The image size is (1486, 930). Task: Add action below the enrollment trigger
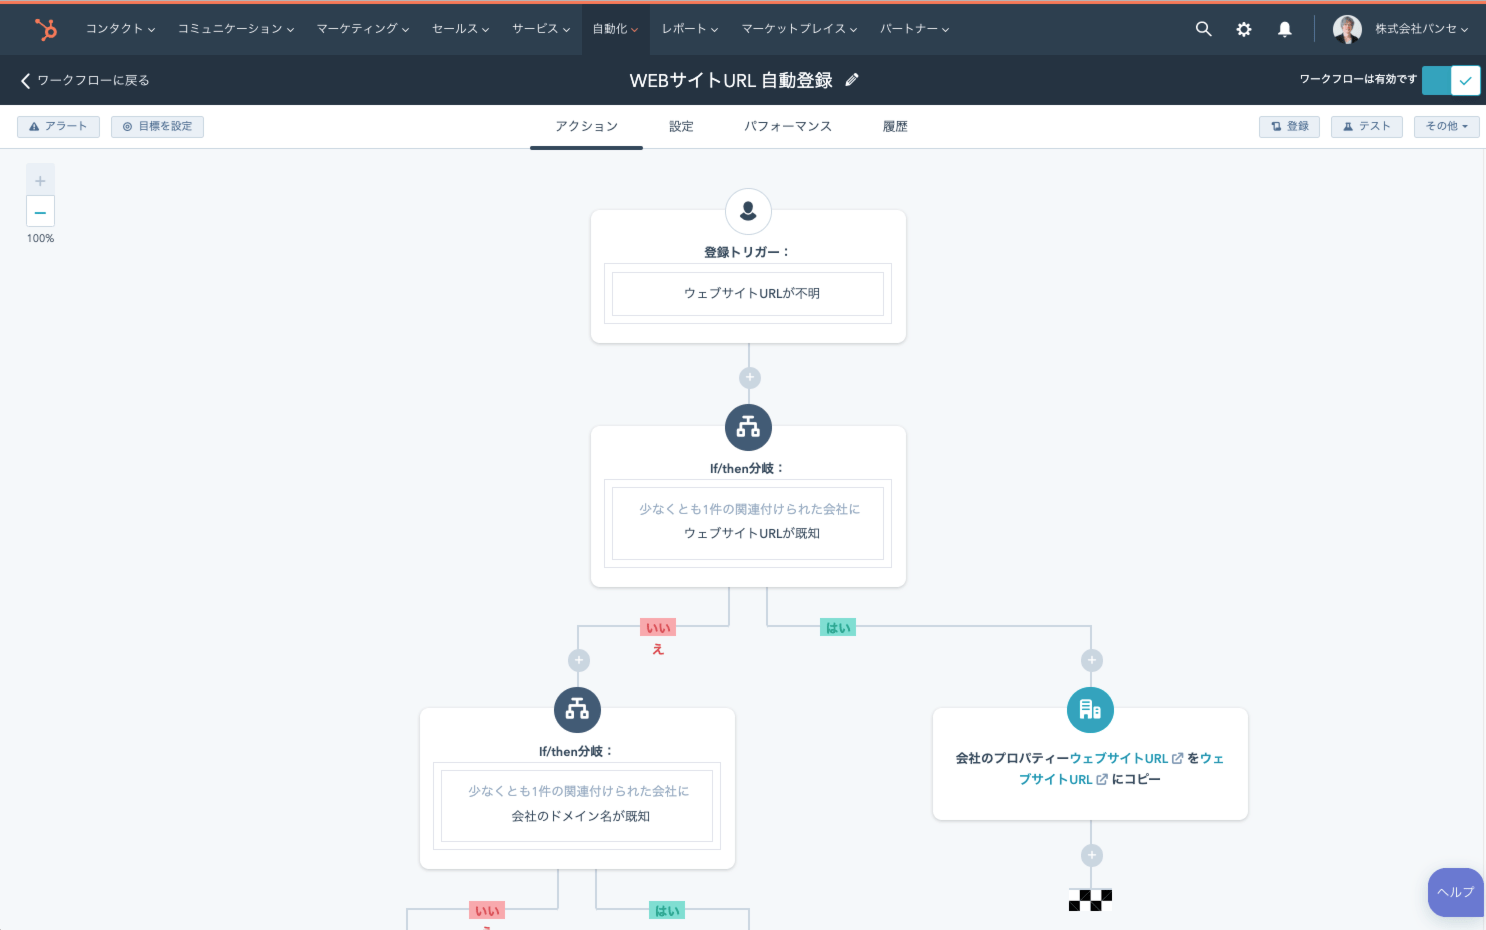[749, 378]
